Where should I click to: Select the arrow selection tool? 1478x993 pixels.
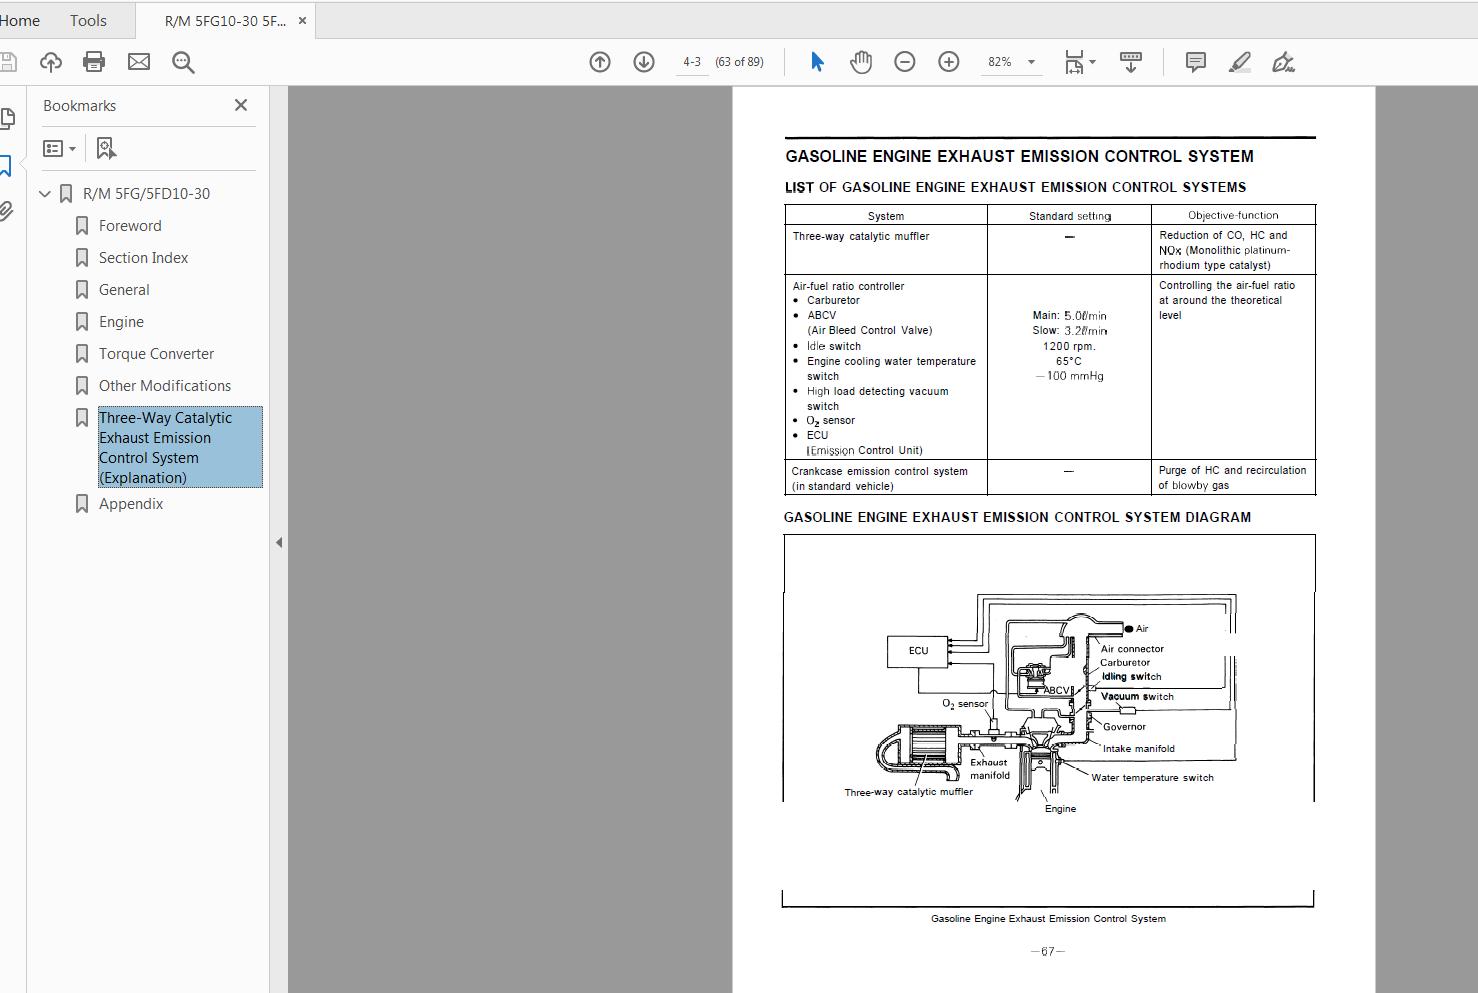click(817, 62)
